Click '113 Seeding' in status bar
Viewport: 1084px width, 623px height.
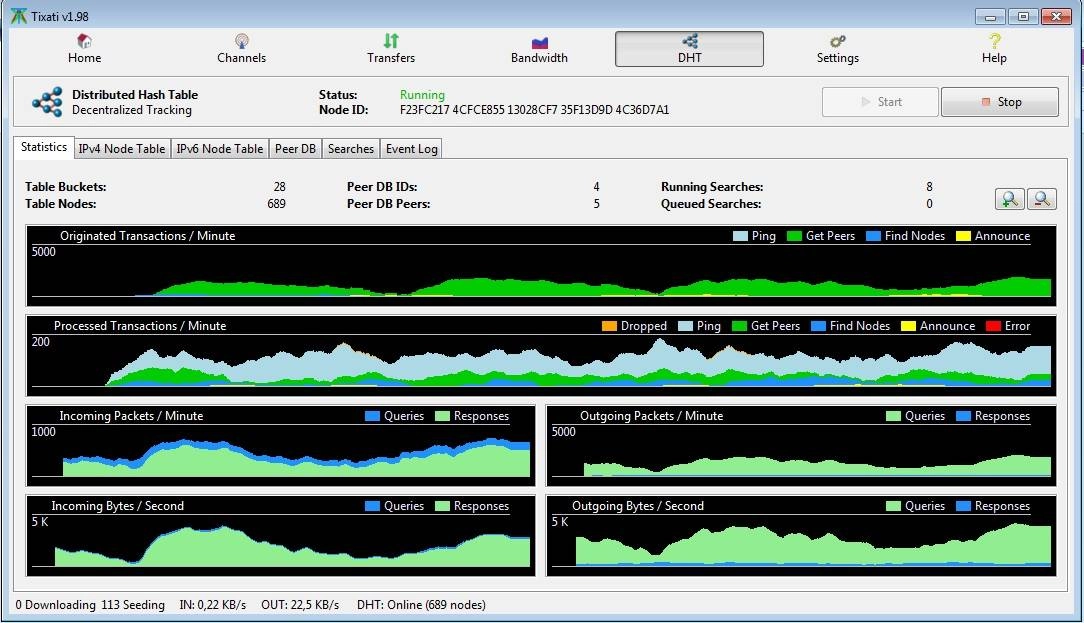(x=133, y=605)
